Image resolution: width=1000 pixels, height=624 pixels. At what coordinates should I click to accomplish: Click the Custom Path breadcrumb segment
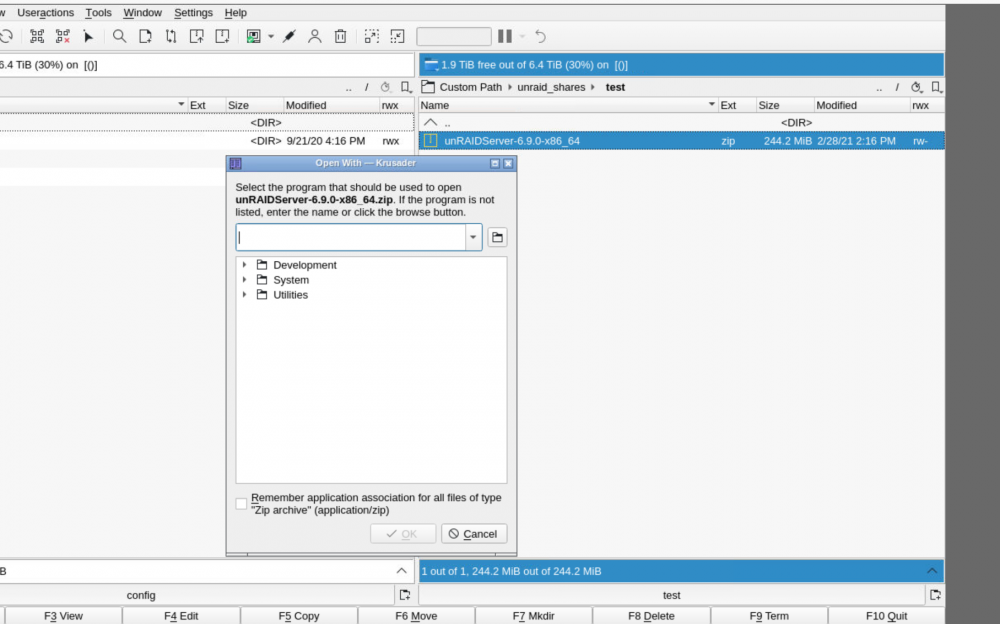[x=471, y=87]
